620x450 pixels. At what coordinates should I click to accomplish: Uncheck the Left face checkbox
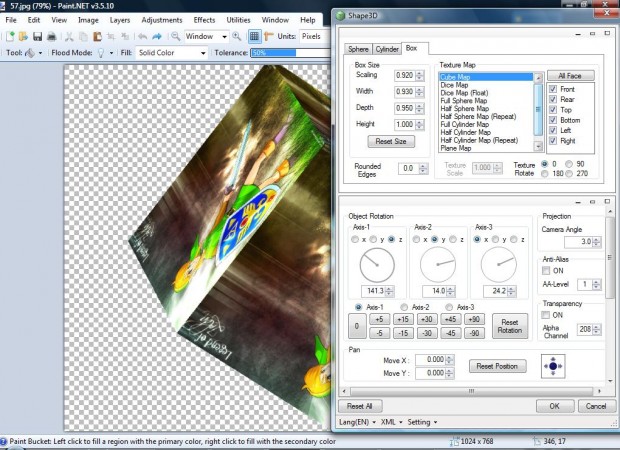coord(553,130)
